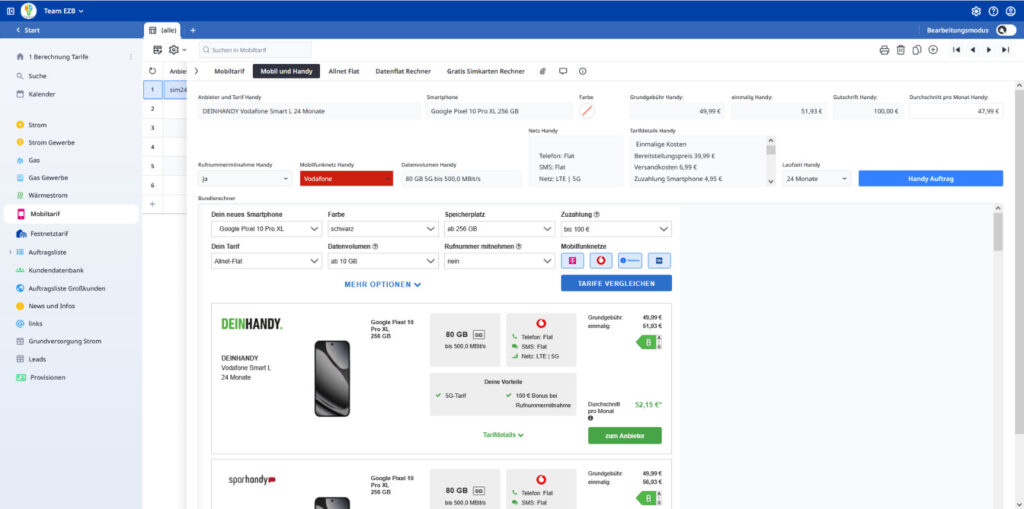Click TARIFE VERGLEICHEN button

616,283
